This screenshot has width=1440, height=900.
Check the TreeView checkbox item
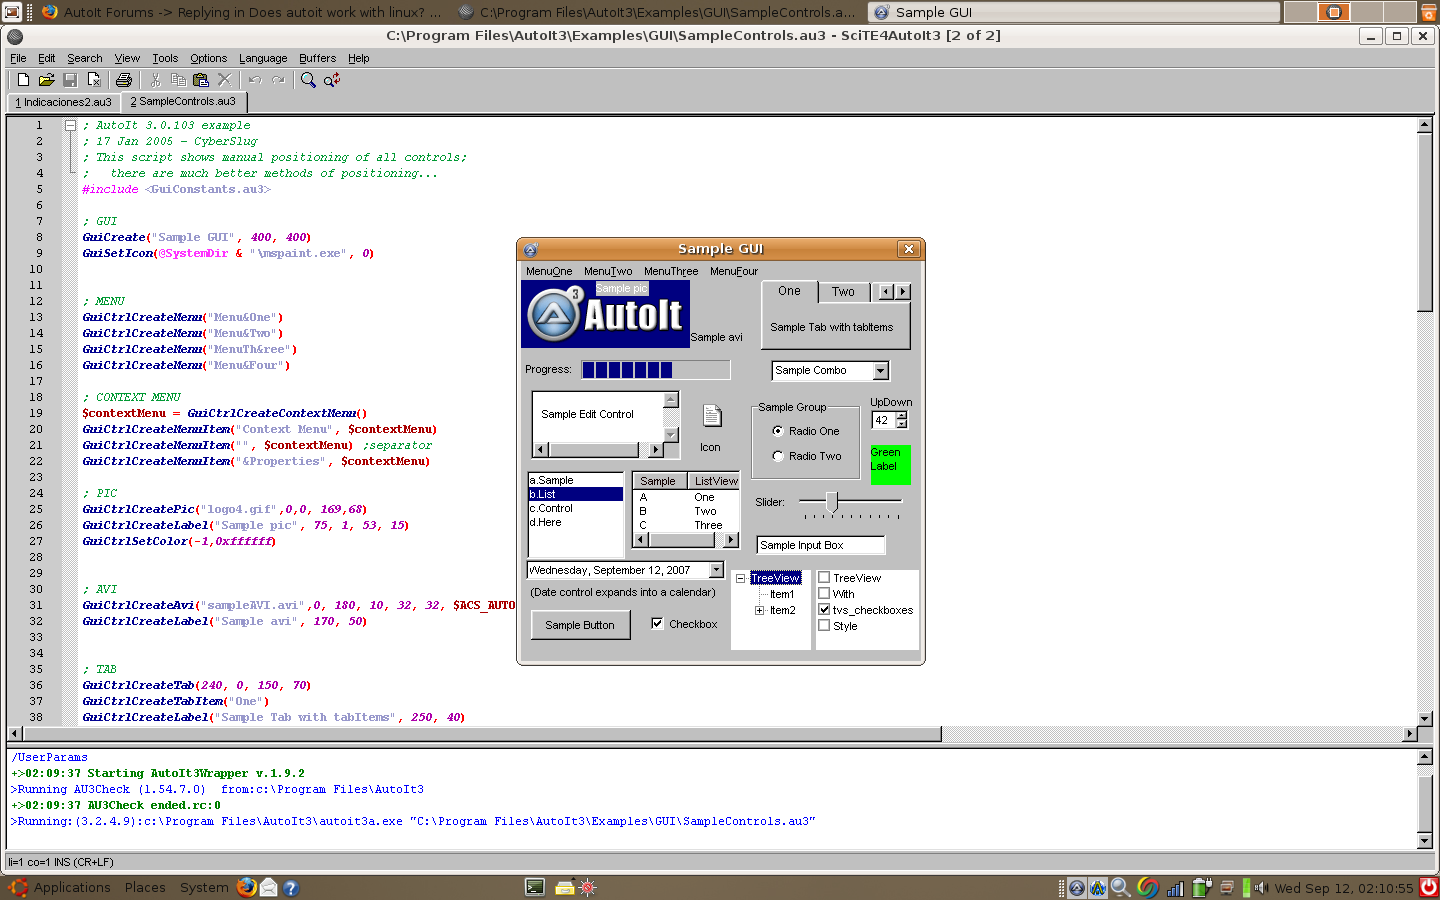[x=824, y=578]
